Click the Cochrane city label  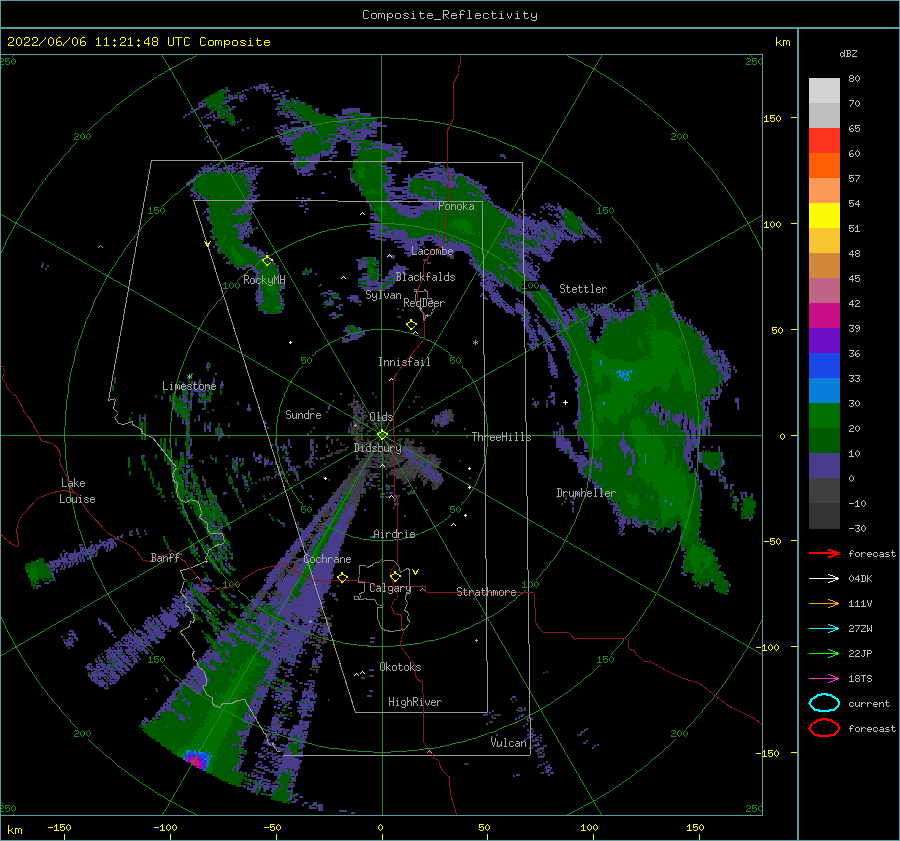coord(327,559)
